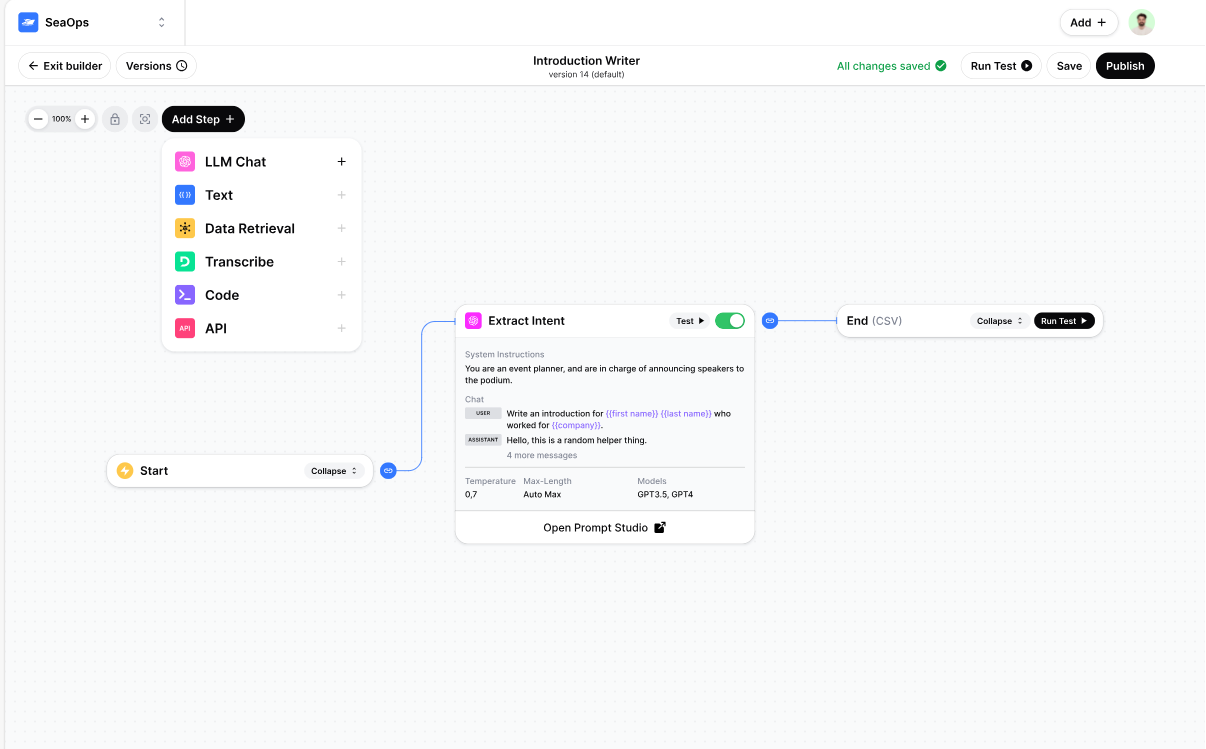
Task: Click the link connector before the End node
Action: 770,321
